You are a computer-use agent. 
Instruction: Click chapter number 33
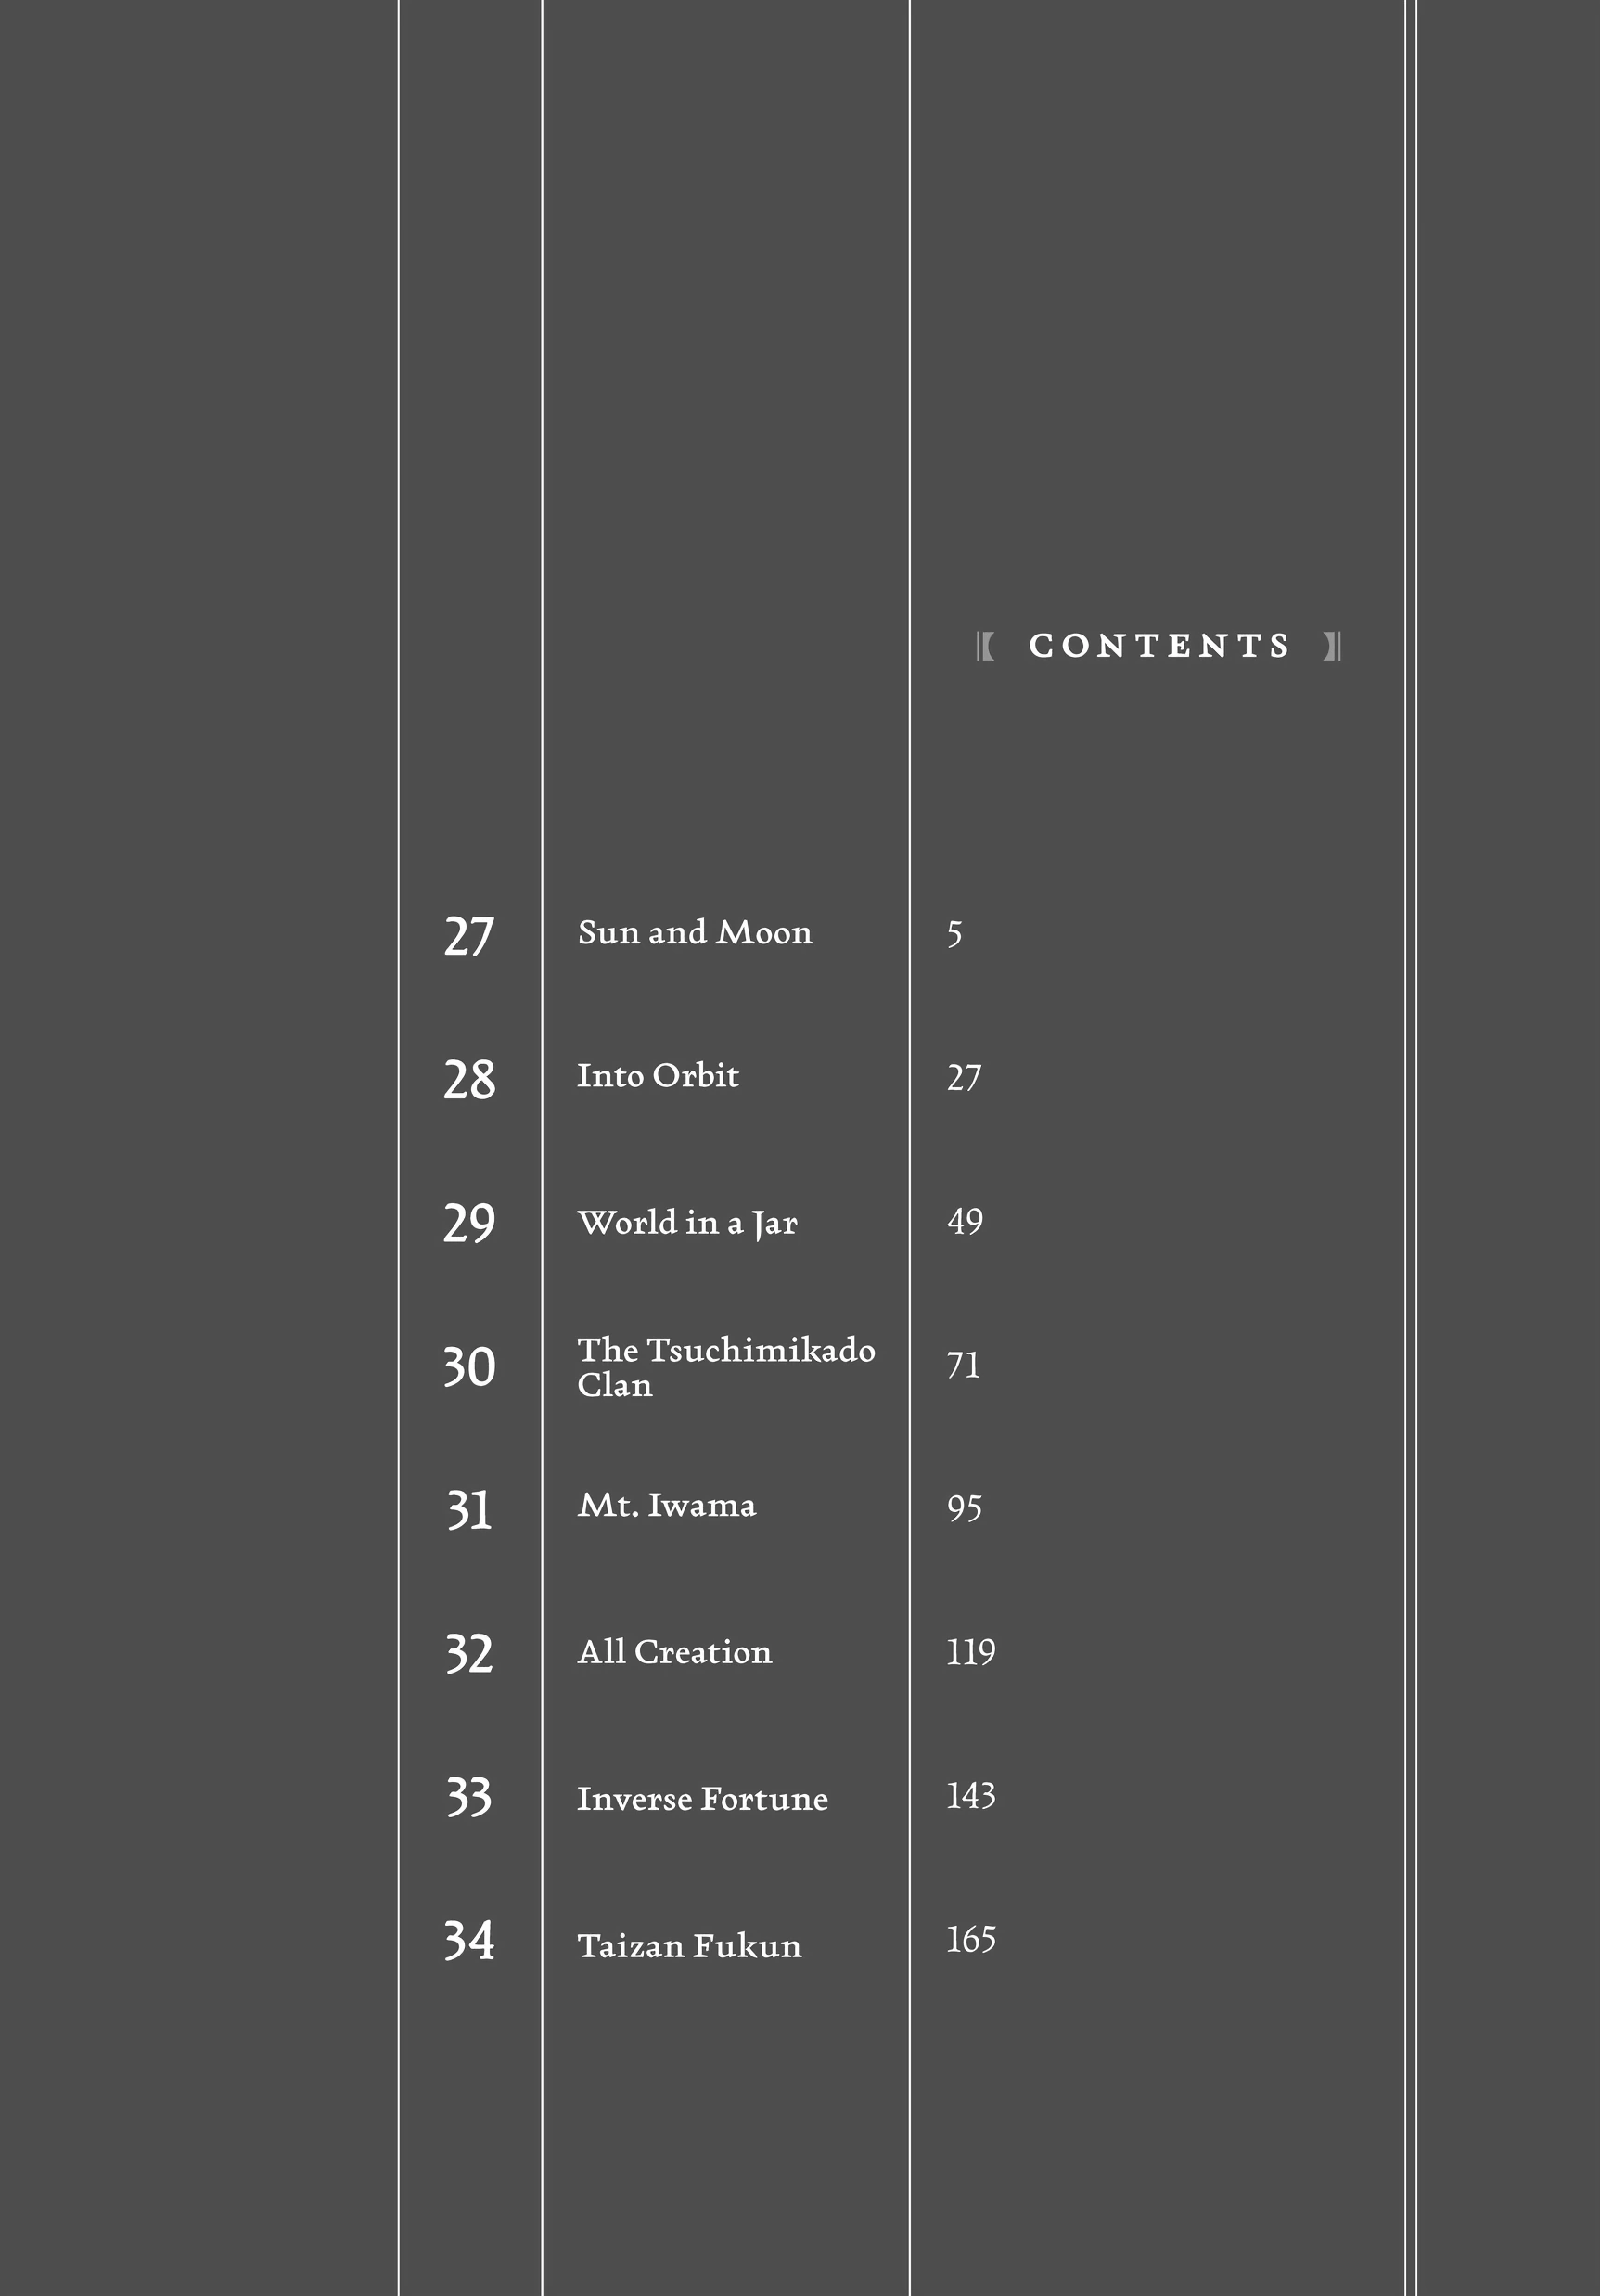469,1797
